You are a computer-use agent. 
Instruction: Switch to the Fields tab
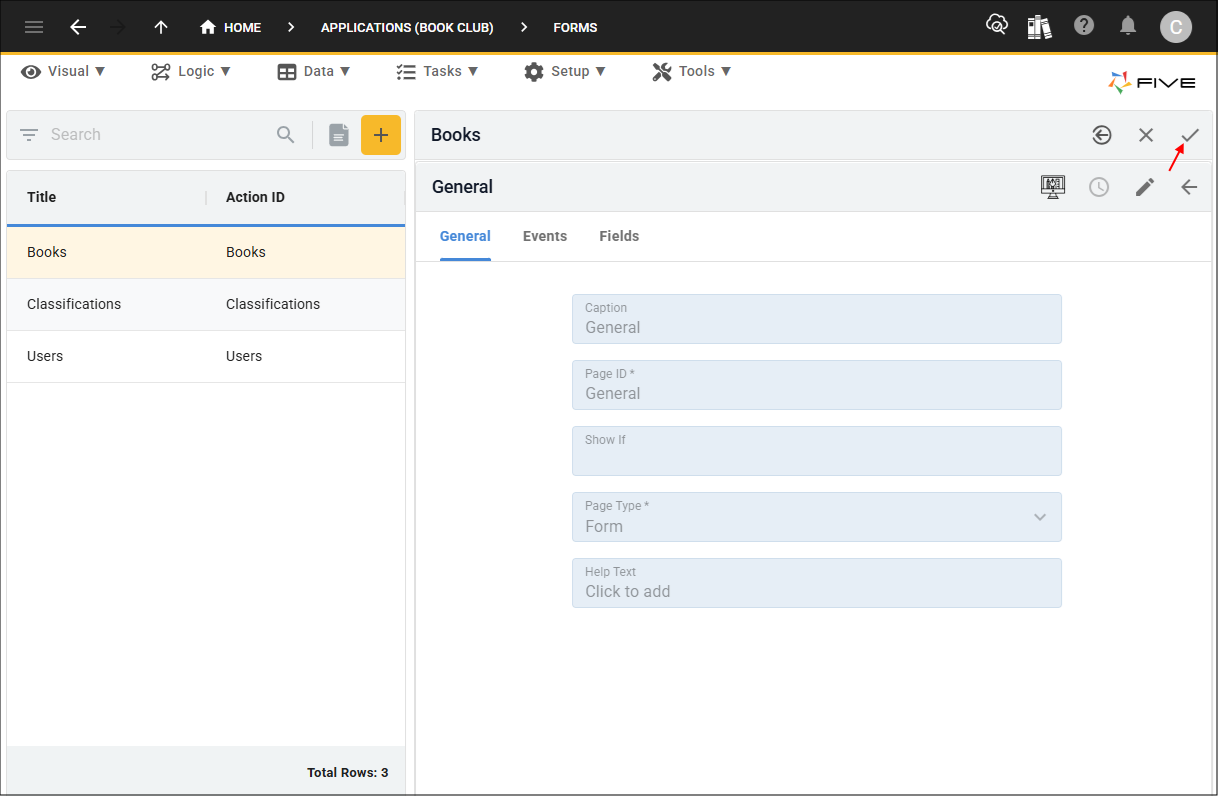(619, 237)
